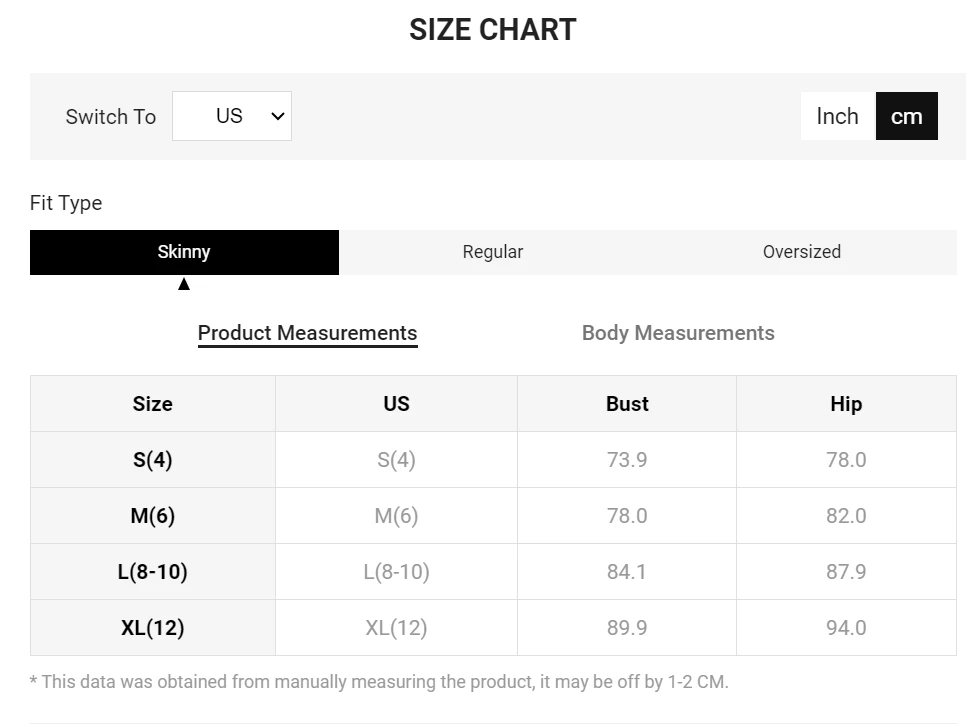Viewport: 972px width, 727px height.
Task: Click the US column header in table
Action: coord(396,404)
